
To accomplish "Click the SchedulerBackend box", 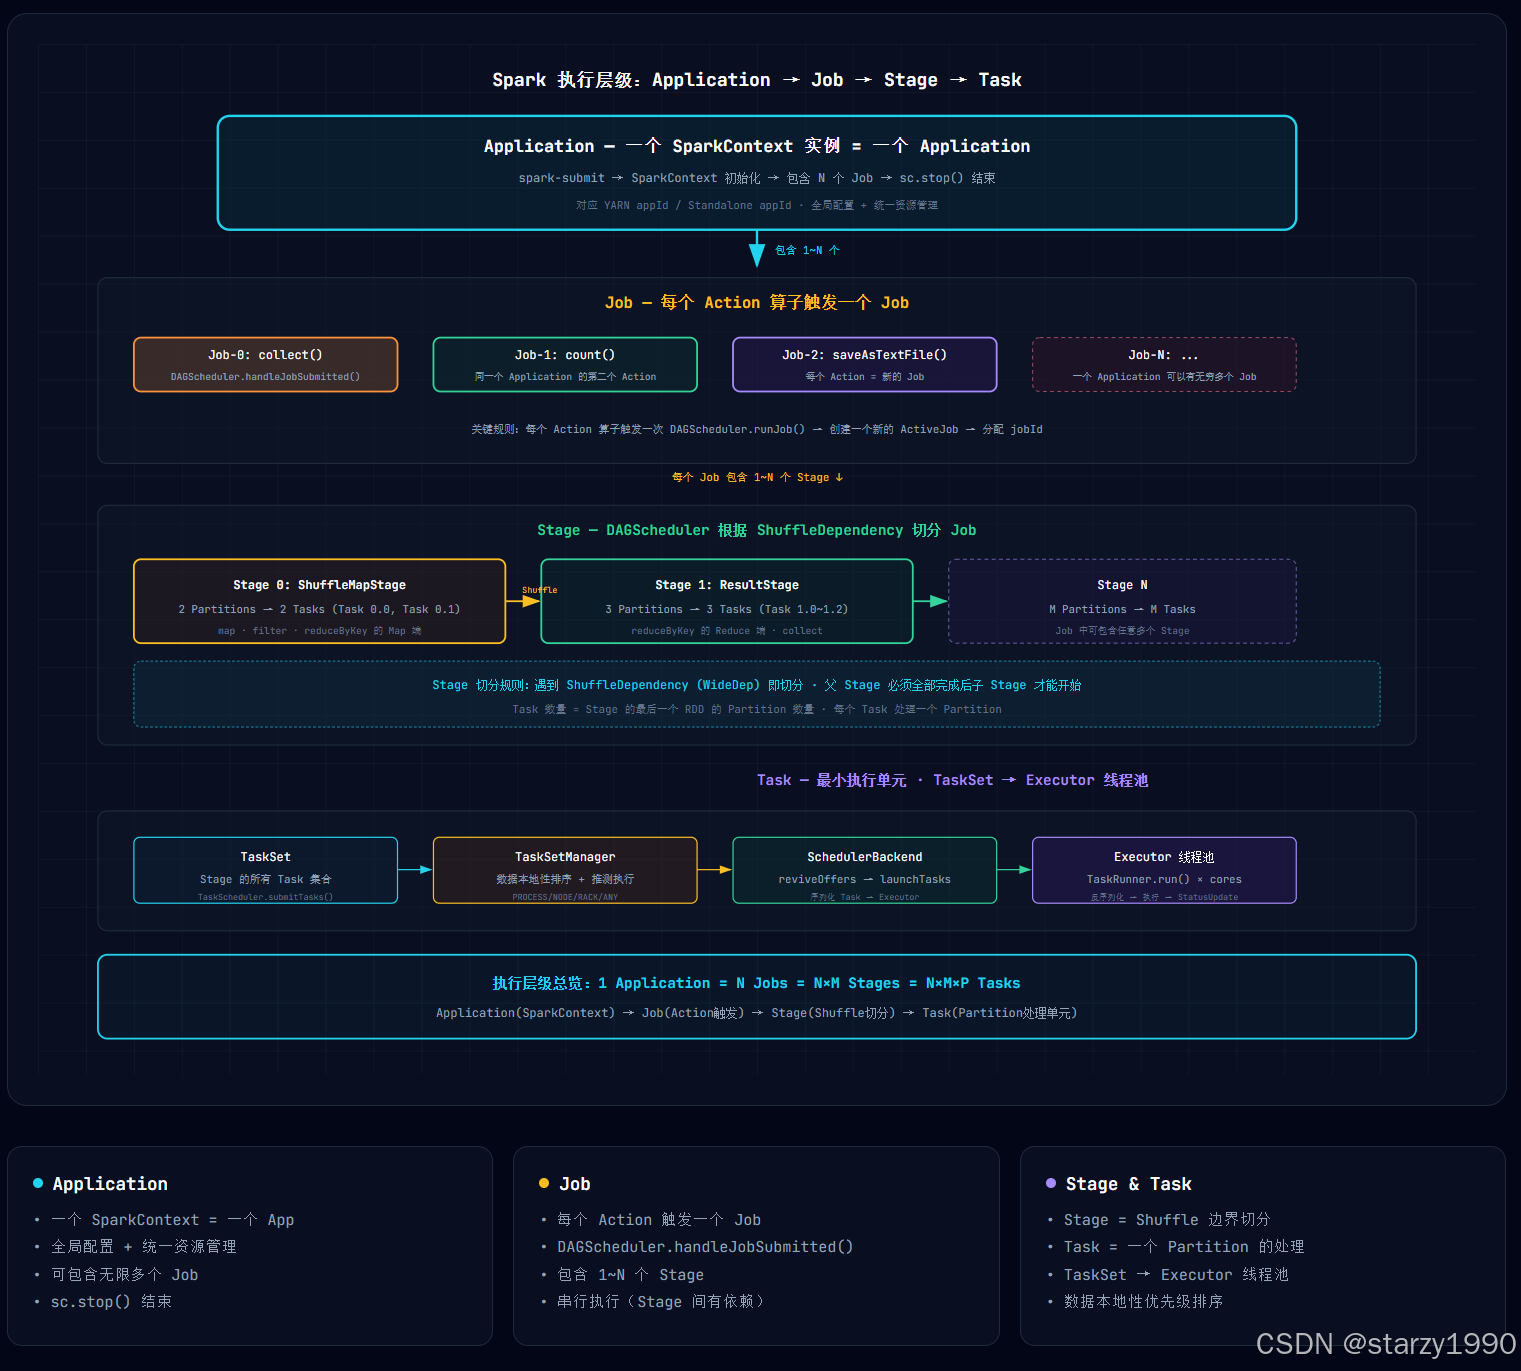I will [865, 870].
